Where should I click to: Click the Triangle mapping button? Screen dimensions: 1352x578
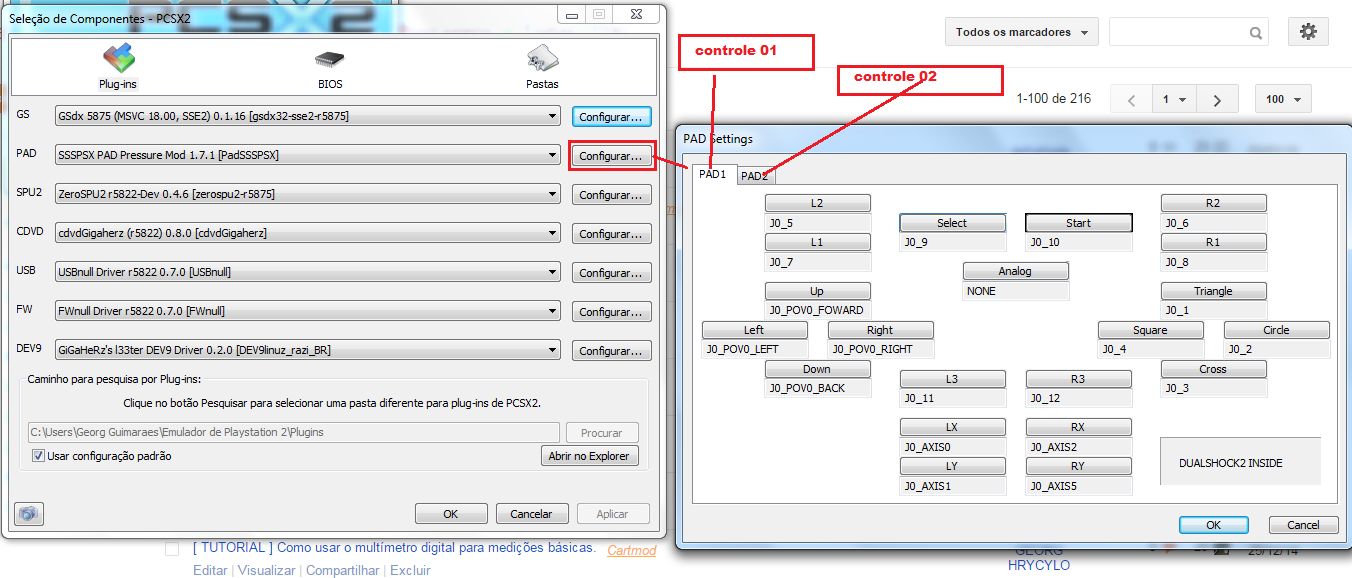coord(1213,291)
